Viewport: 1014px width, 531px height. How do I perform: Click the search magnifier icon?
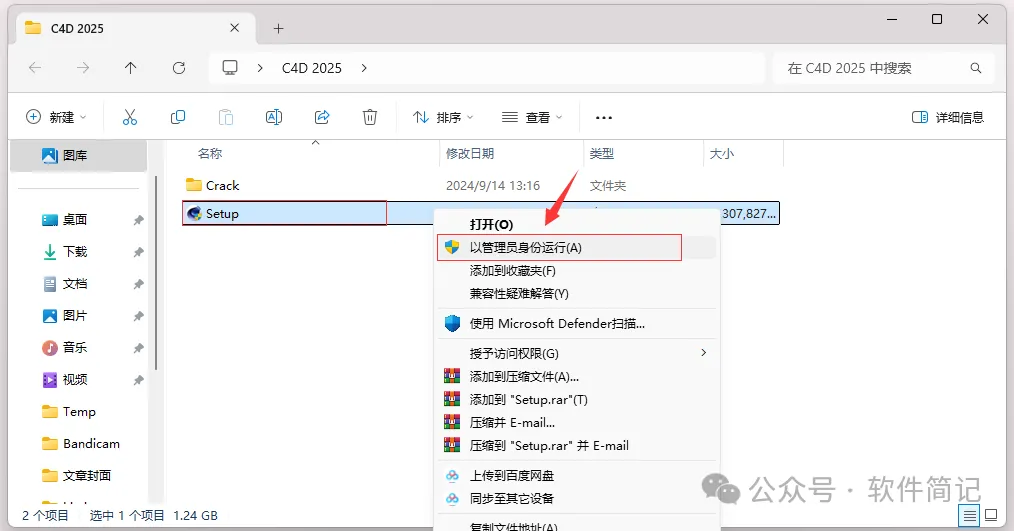tap(976, 68)
